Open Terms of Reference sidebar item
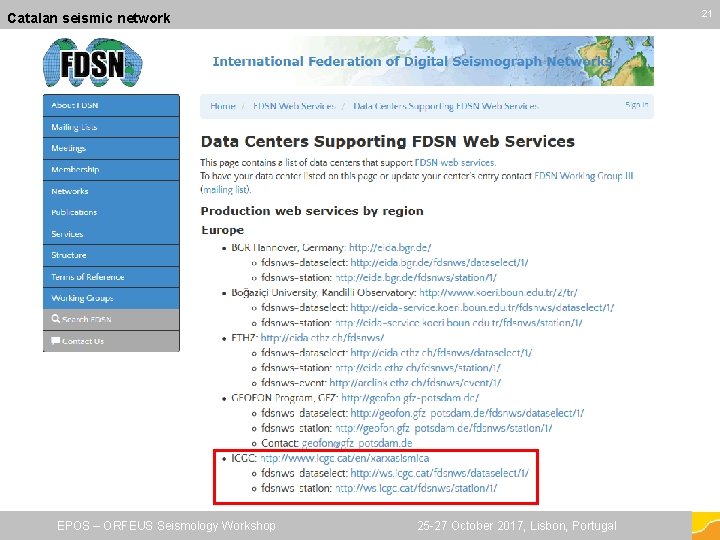Screen dimensions: 720x540 [111, 277]
